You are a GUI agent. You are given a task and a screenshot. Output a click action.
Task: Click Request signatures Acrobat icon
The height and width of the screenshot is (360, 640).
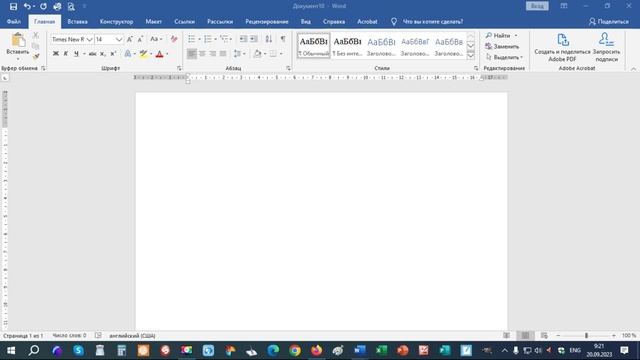[x=606, y=40]
